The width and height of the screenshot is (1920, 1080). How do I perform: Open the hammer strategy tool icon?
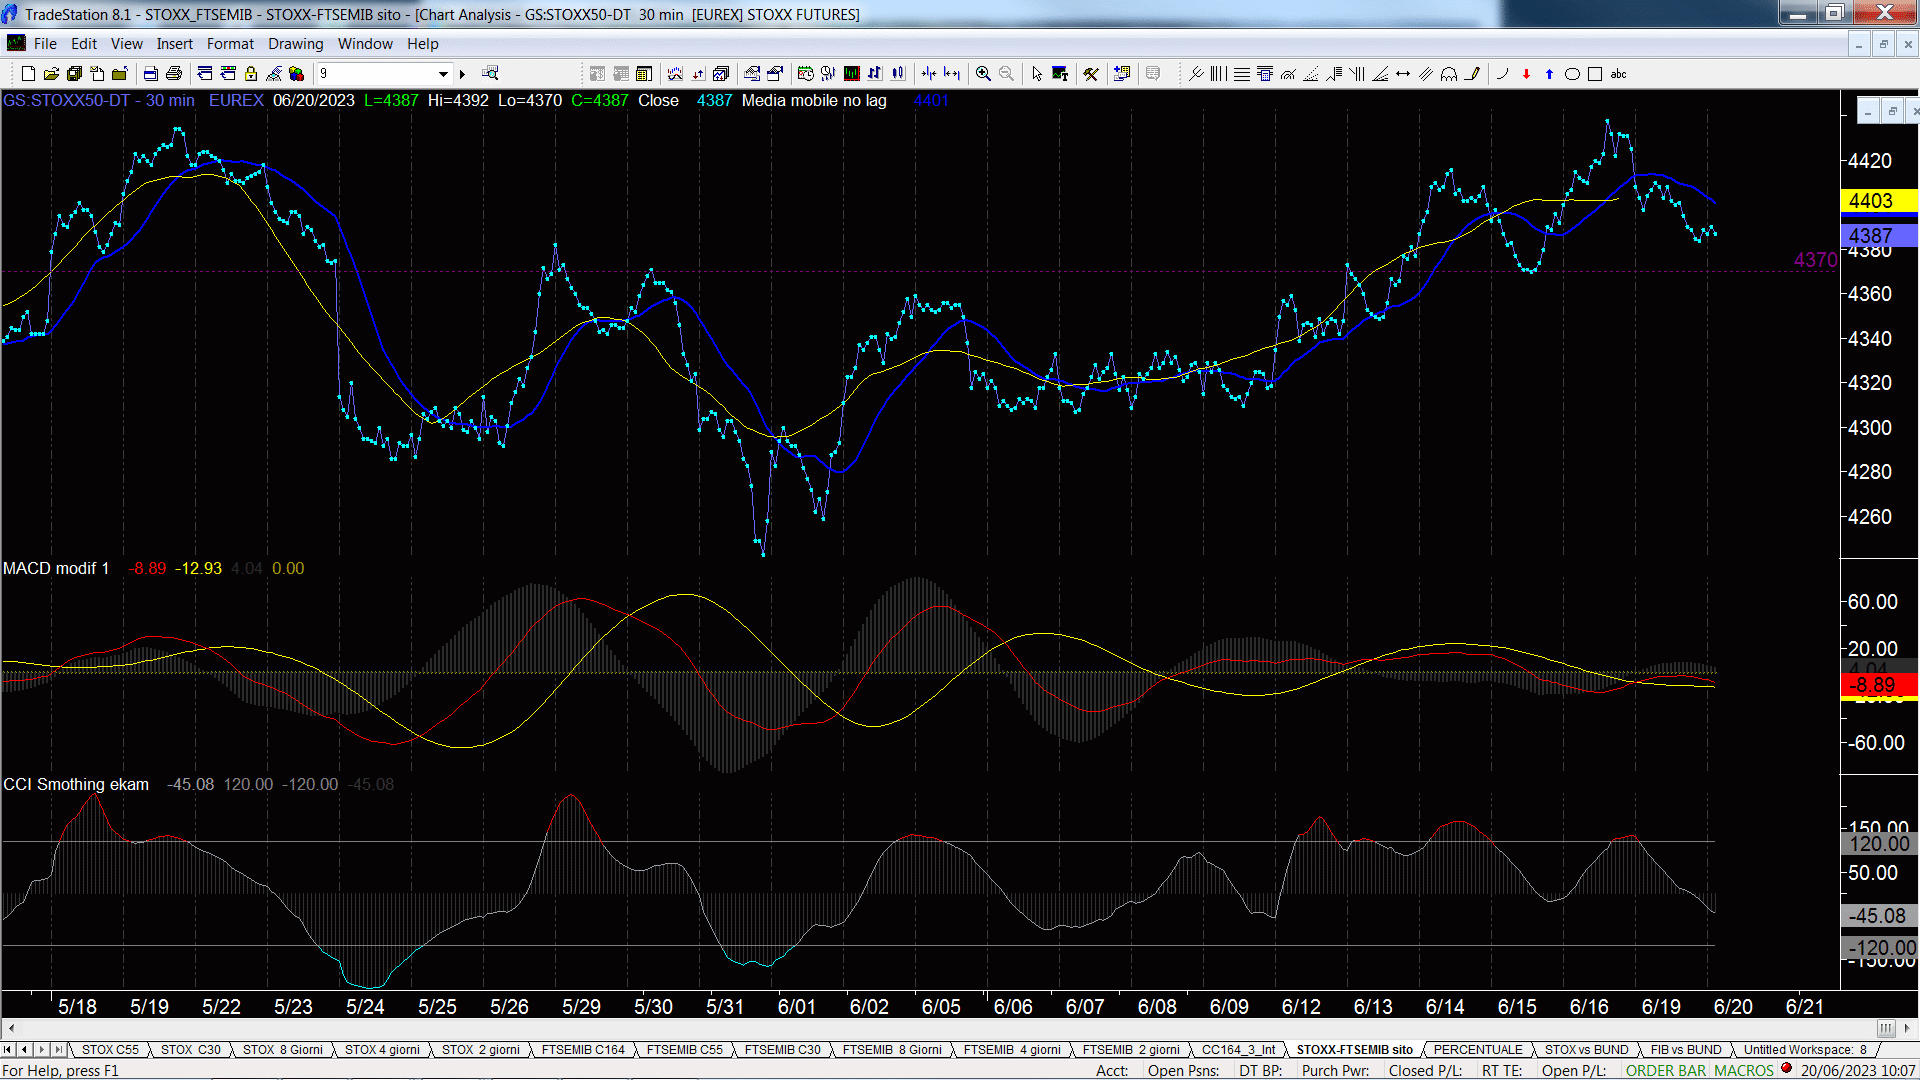point(1091,74)
